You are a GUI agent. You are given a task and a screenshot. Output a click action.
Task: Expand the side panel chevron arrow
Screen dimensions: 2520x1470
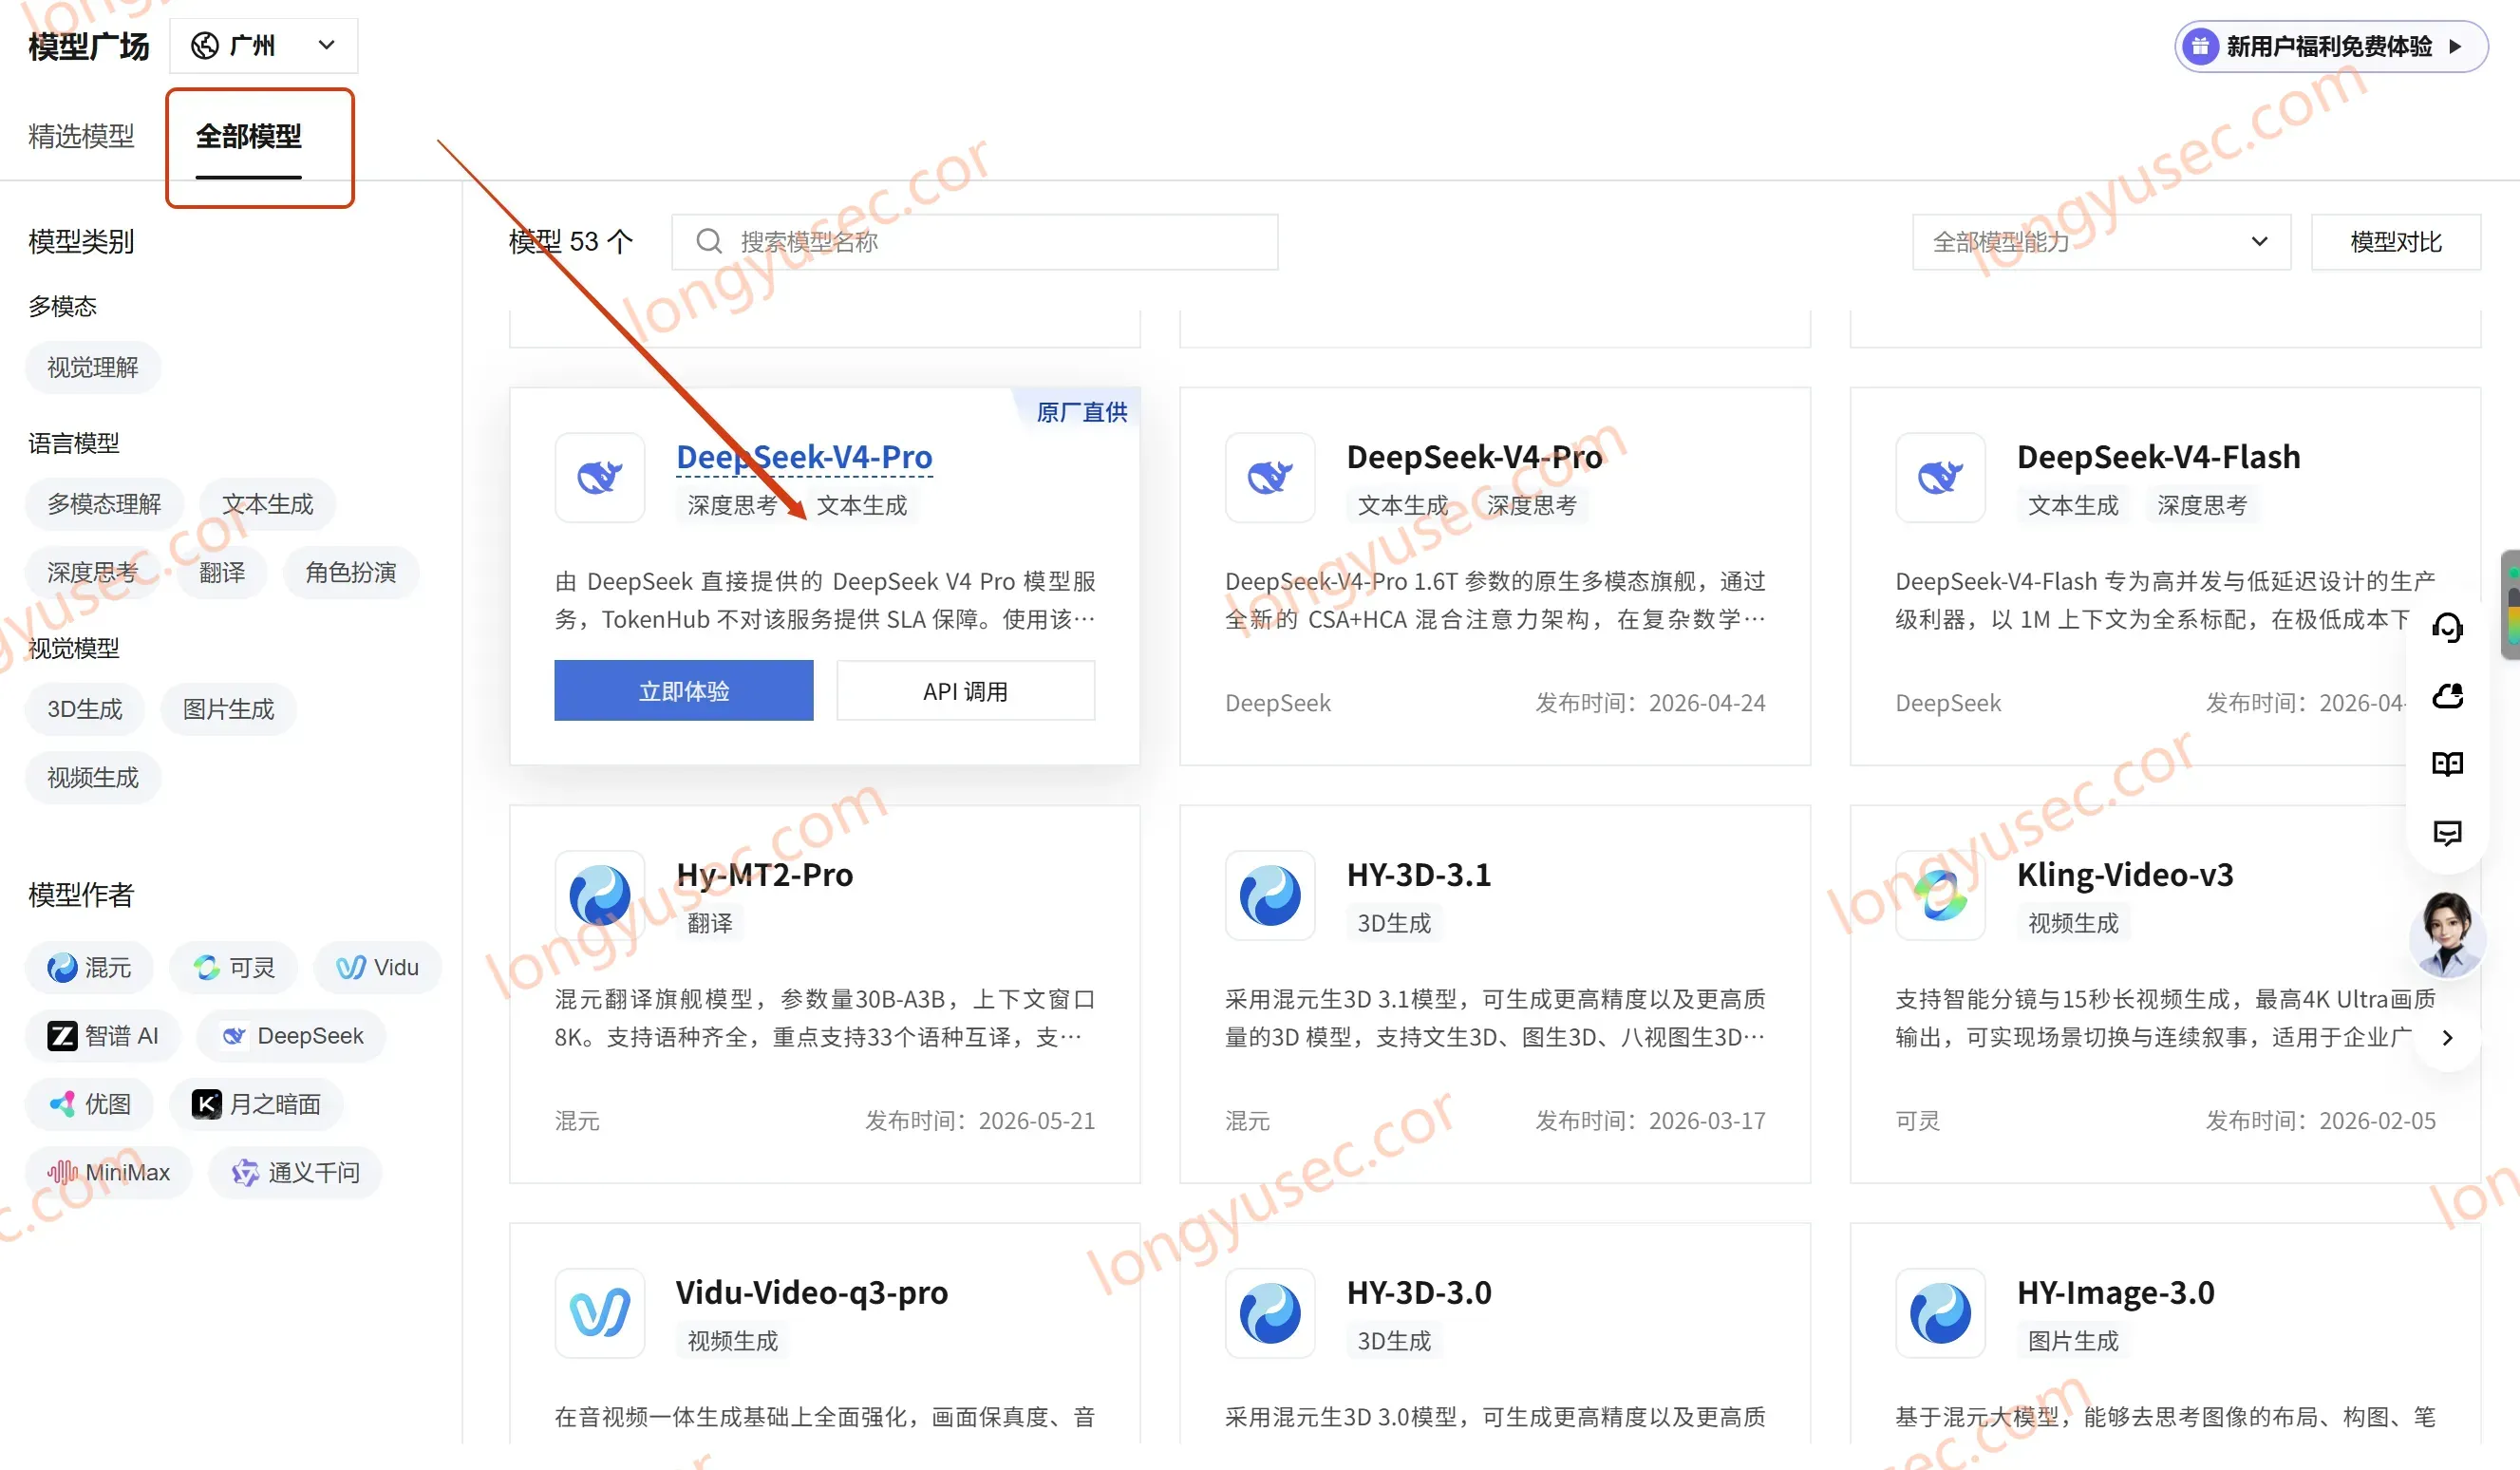pyautogui.click(x=2446, y=1037)
